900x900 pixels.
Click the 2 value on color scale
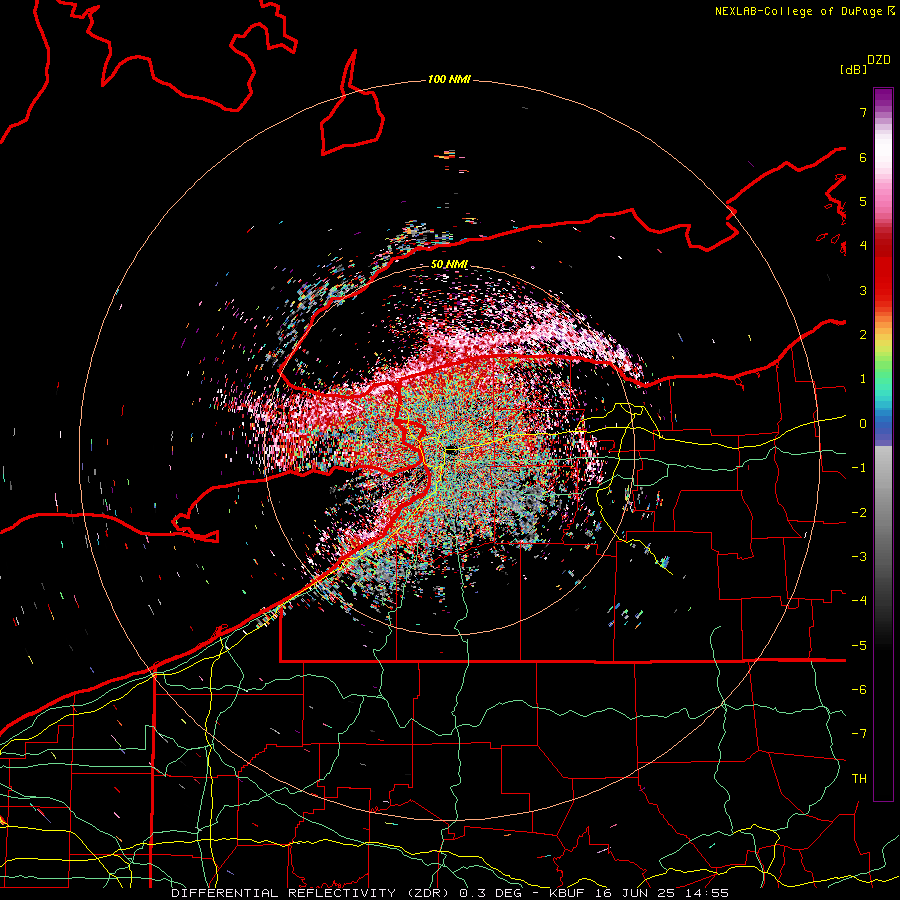[863, 335]
